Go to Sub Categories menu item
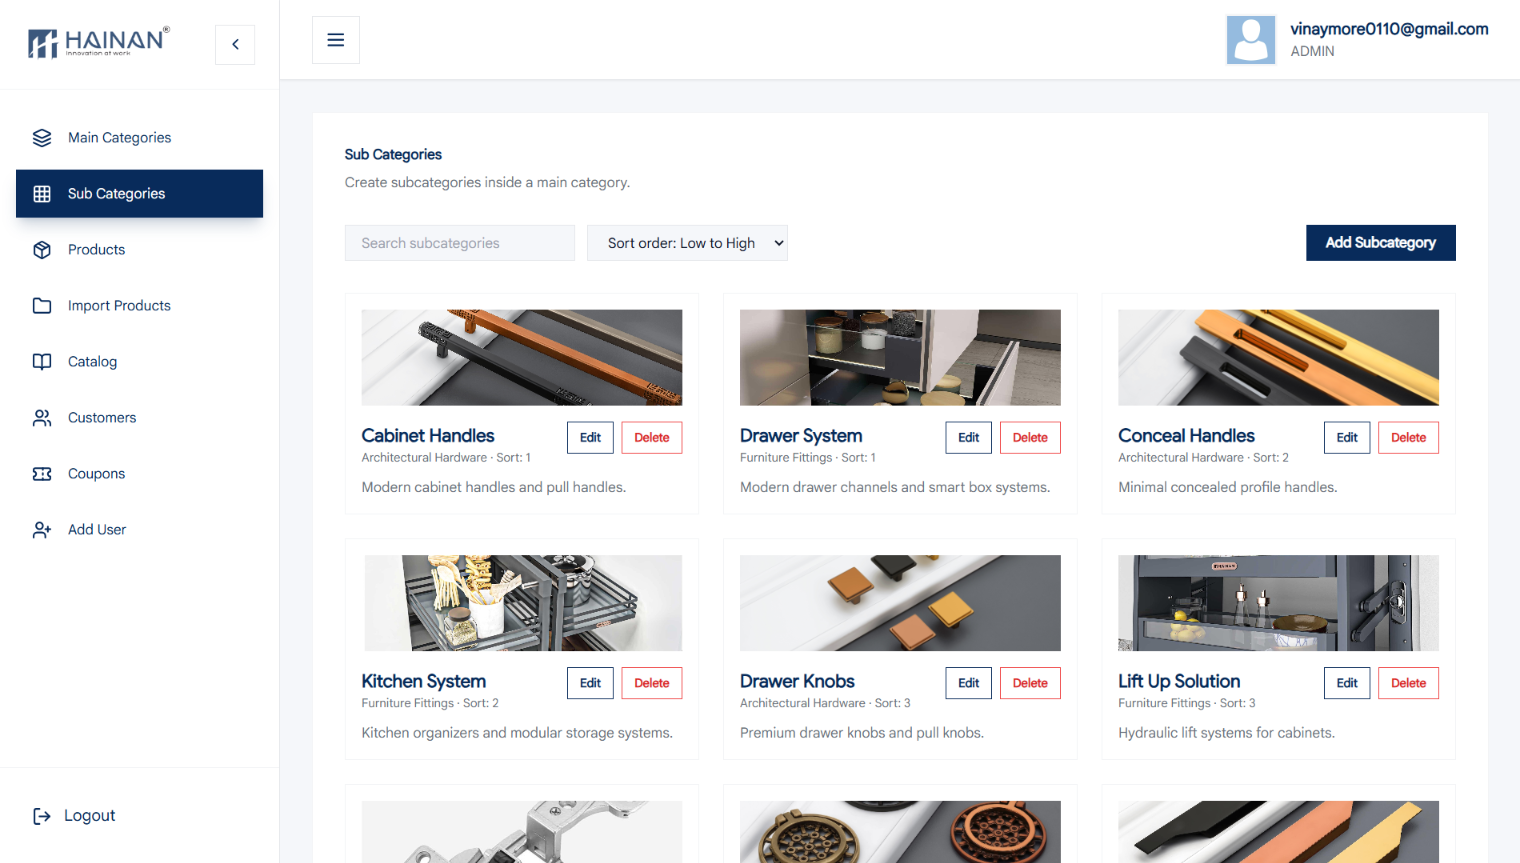 139,194
